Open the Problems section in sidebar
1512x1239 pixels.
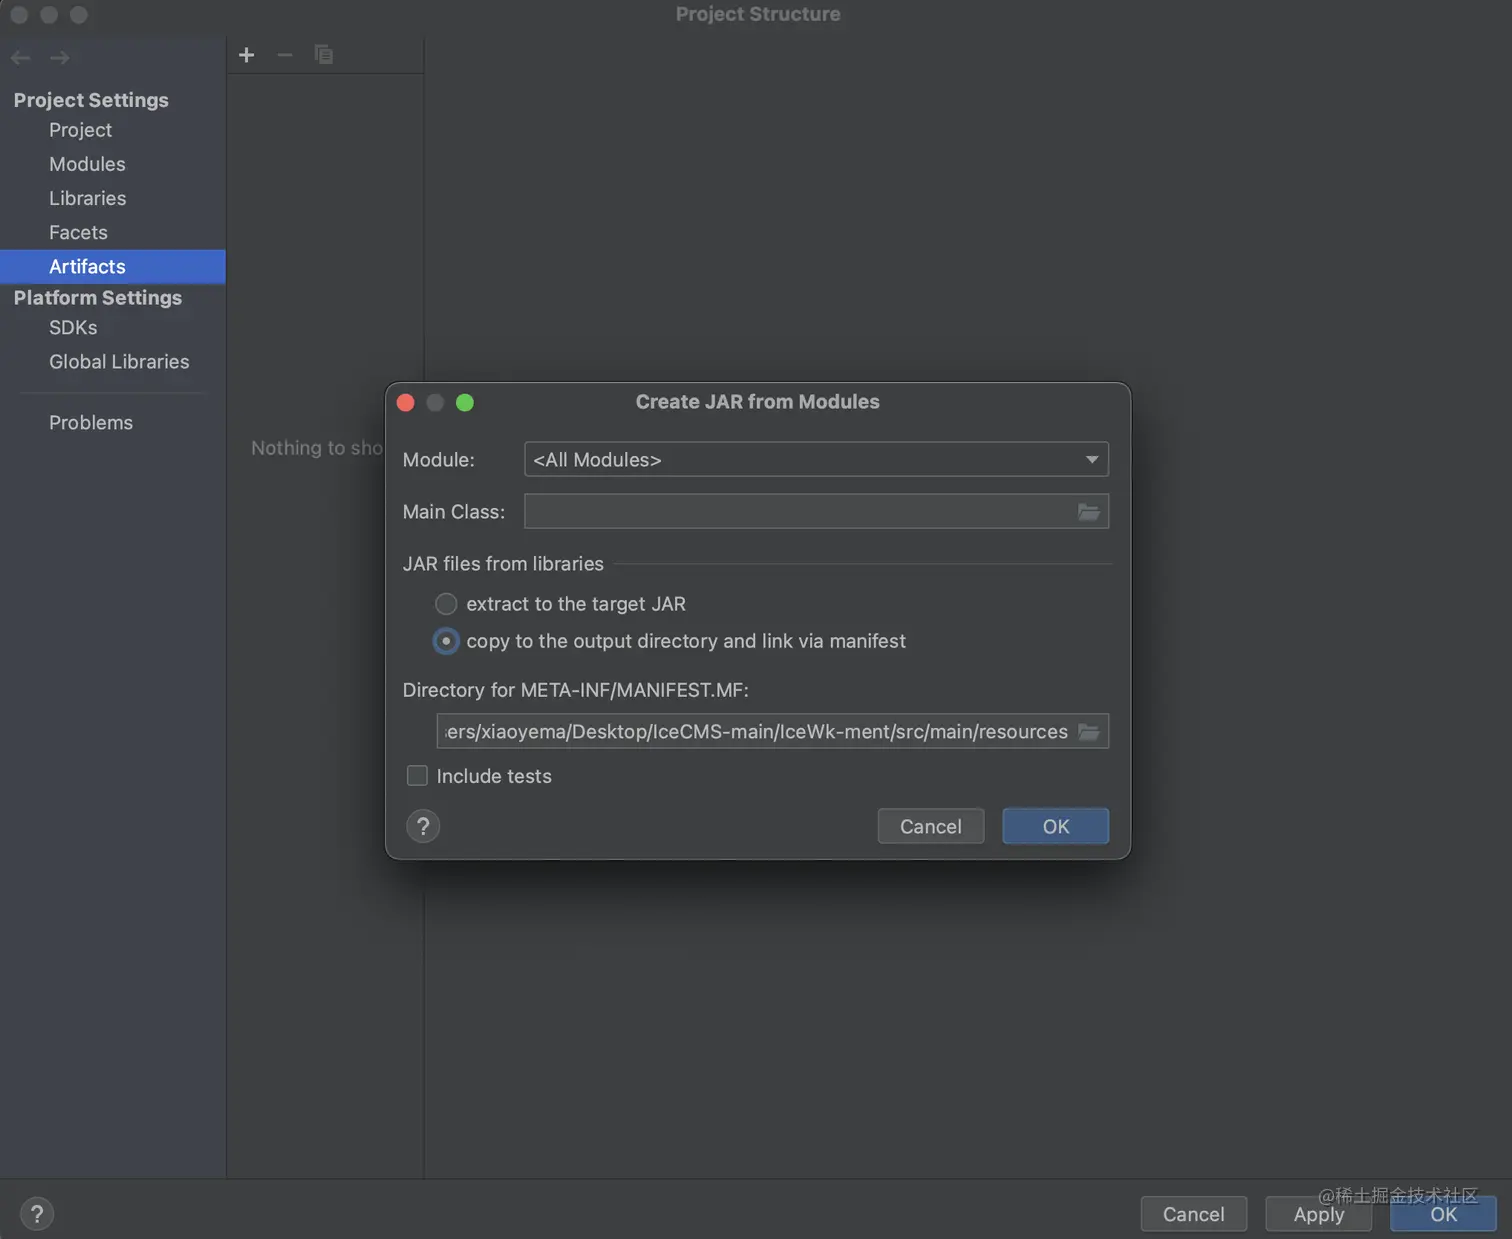91,423
